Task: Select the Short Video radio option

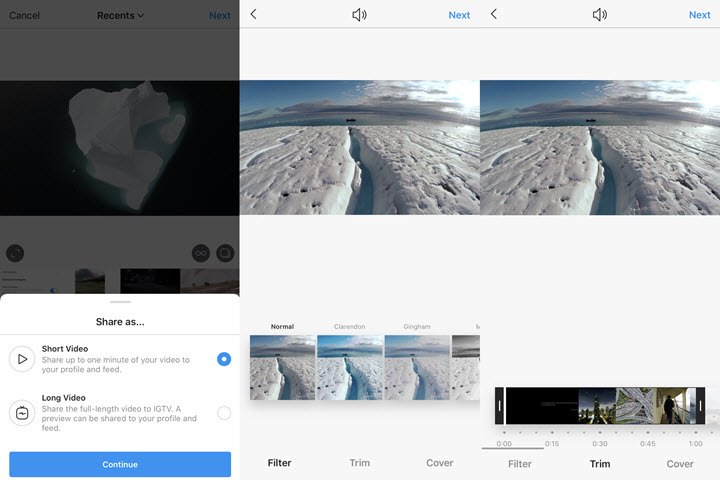Action: point(224,359)
